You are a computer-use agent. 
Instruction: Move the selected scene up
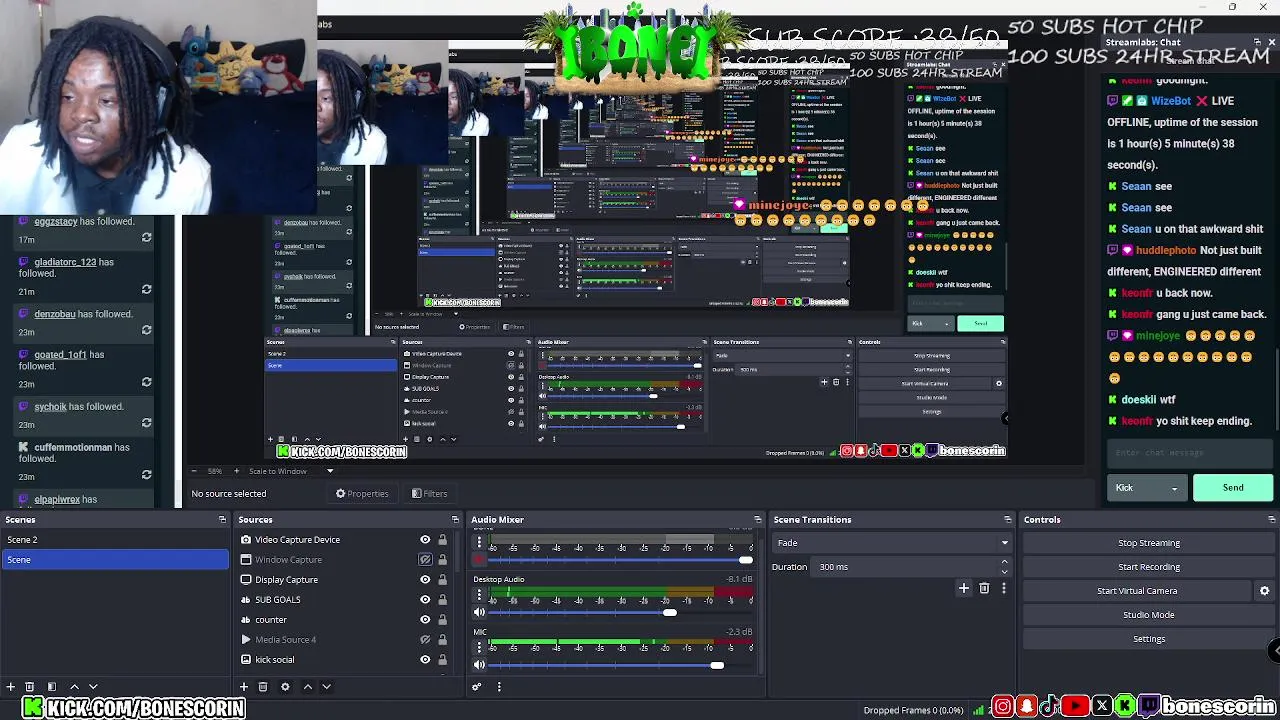tap(74, 687)
